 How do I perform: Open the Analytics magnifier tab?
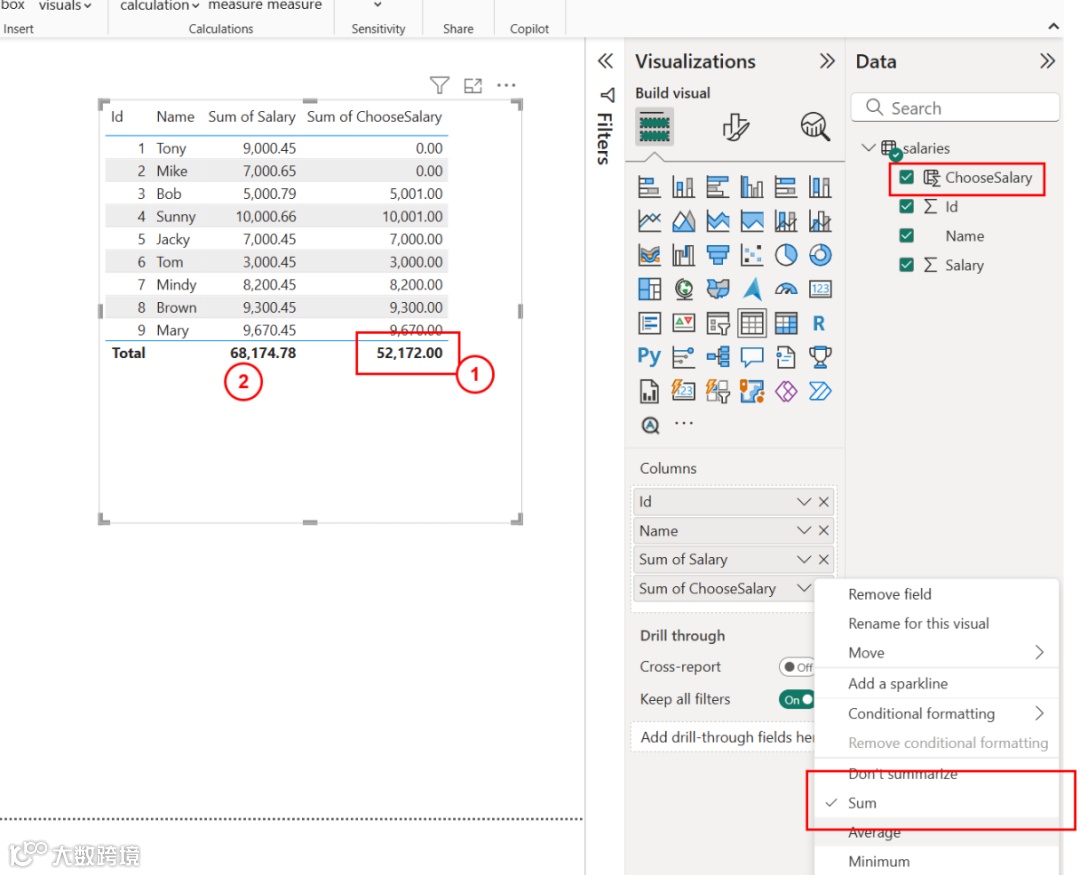[815, 127]
